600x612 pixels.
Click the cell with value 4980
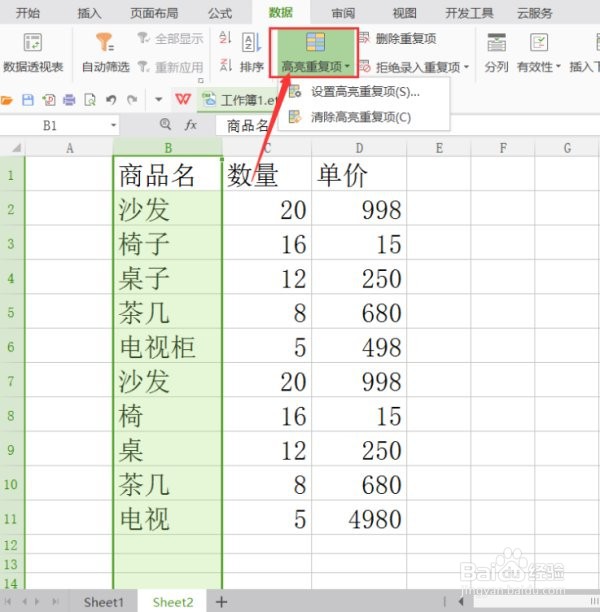coord(359,518)
